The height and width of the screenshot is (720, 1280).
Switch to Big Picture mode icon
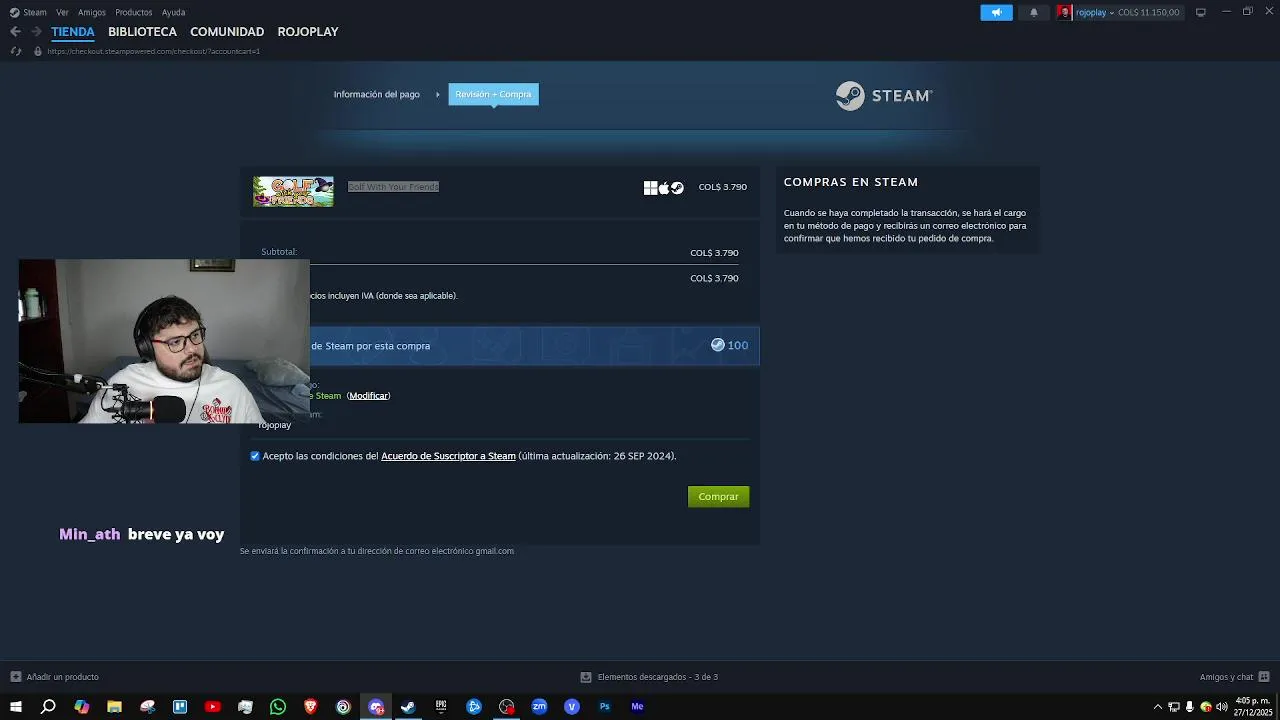coord(1200,12)
